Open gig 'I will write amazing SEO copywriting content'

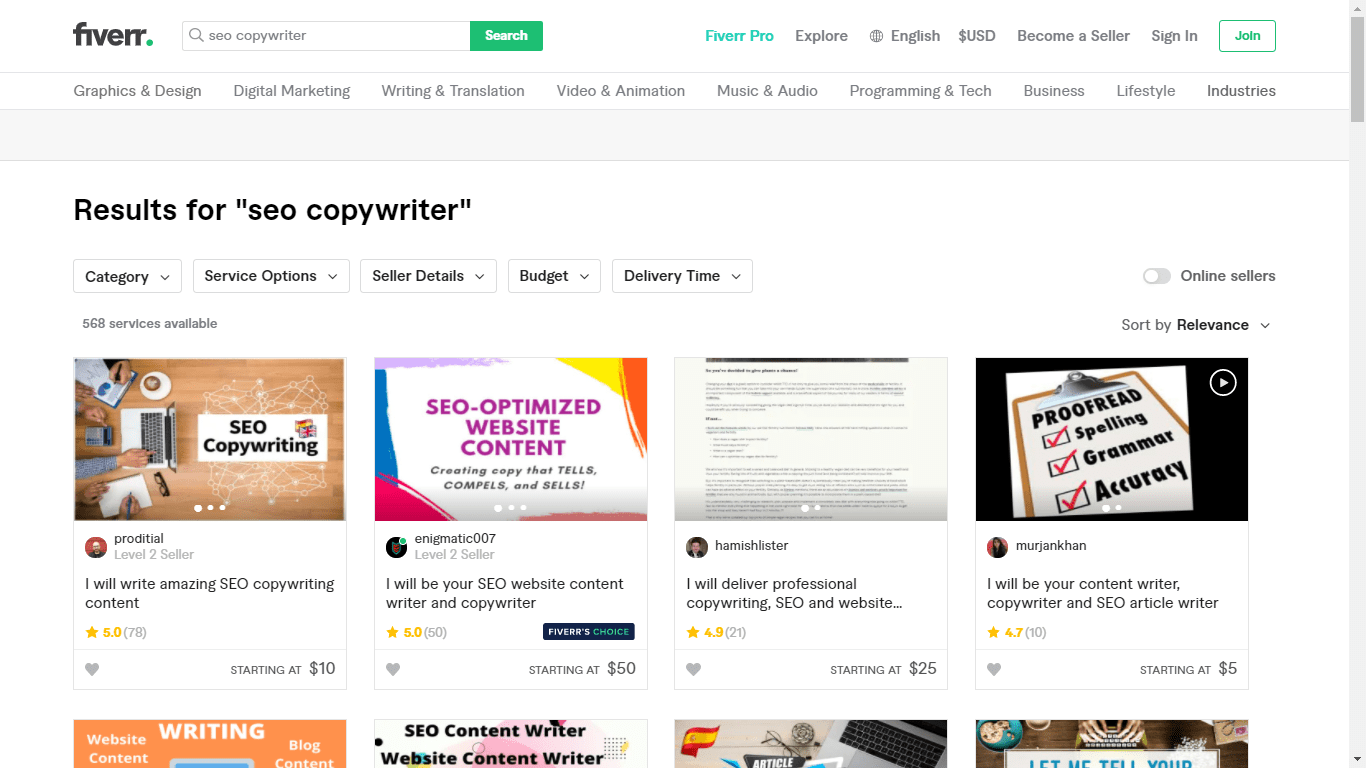pyautogui.click(x=210, y=593)
